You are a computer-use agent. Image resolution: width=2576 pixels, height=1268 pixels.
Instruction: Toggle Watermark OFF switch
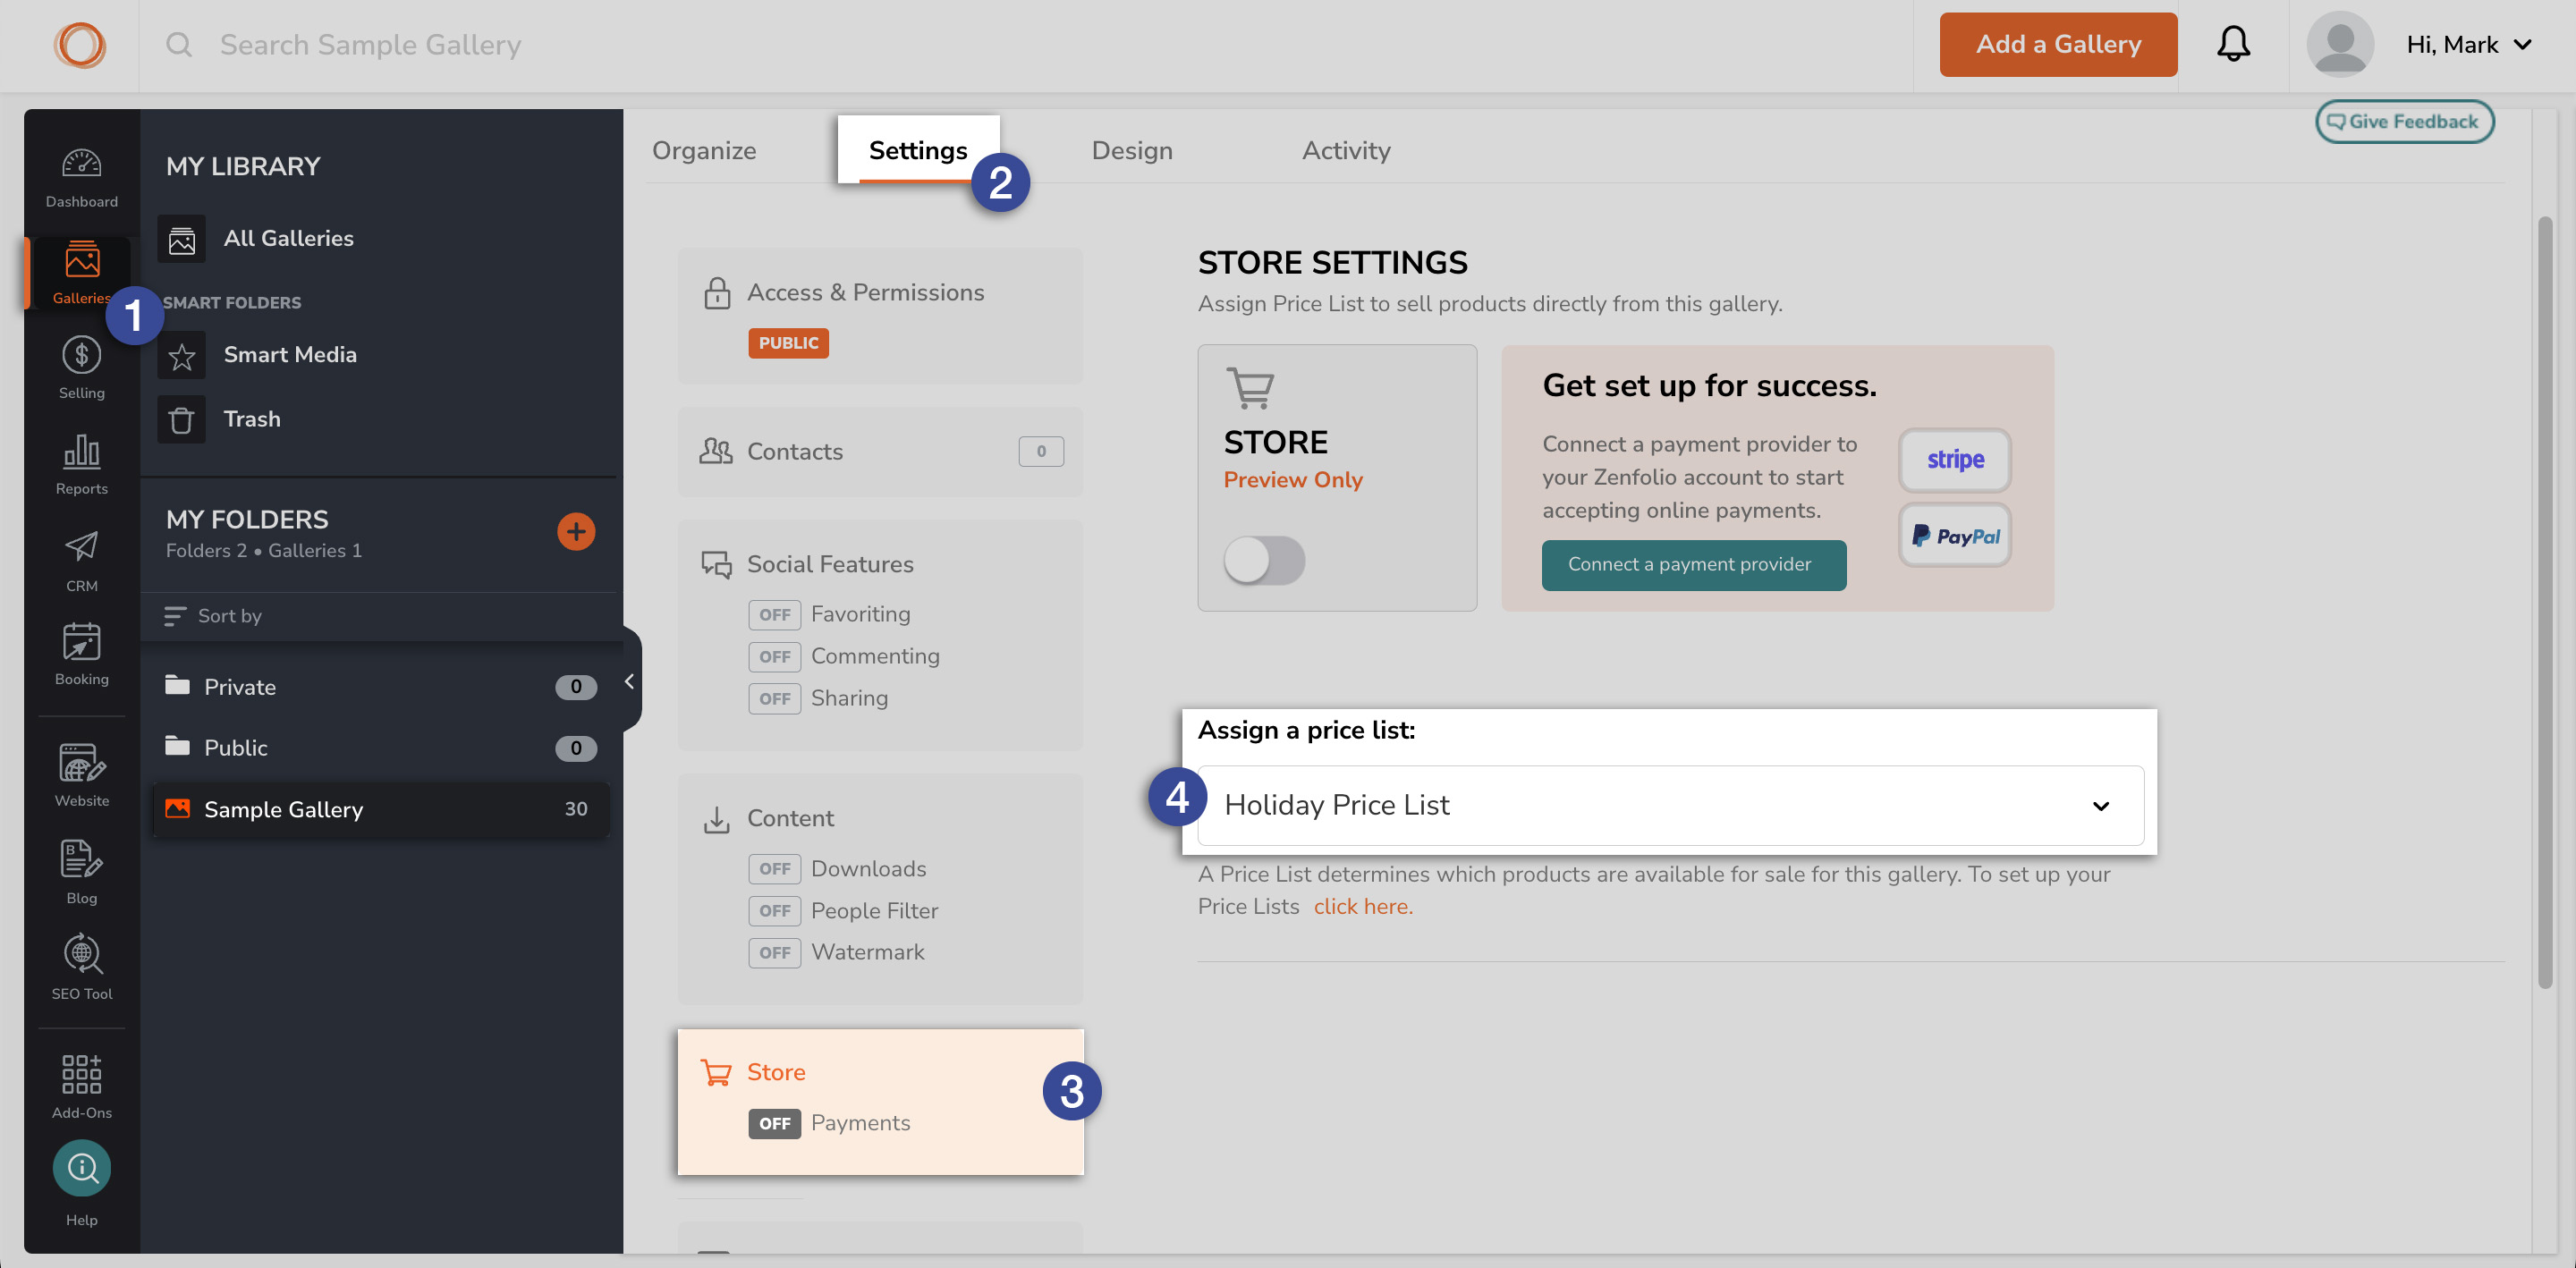click(774, 953)
